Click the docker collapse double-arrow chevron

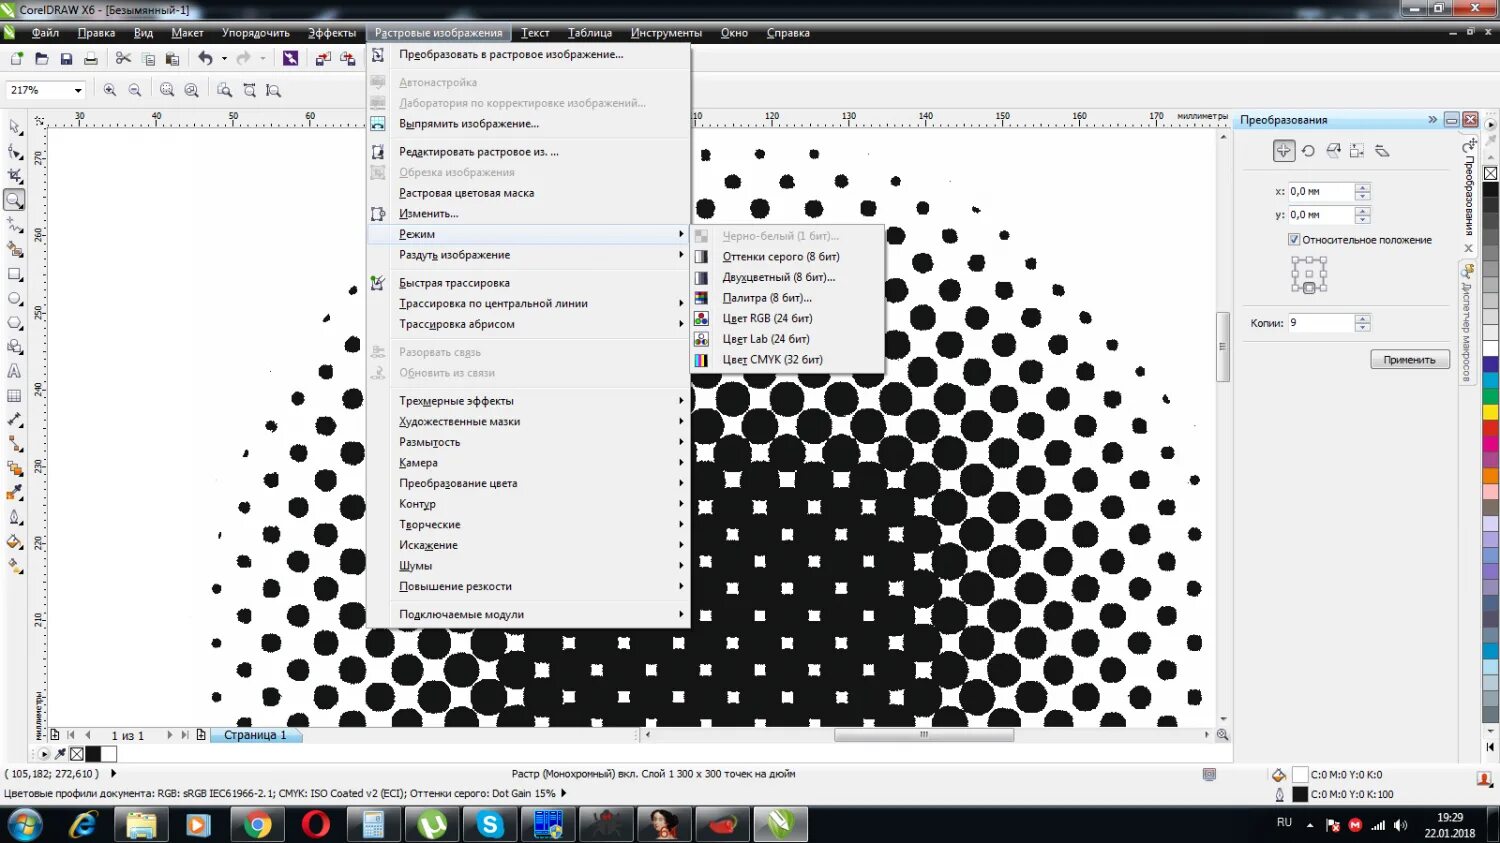pos(1432,120)
